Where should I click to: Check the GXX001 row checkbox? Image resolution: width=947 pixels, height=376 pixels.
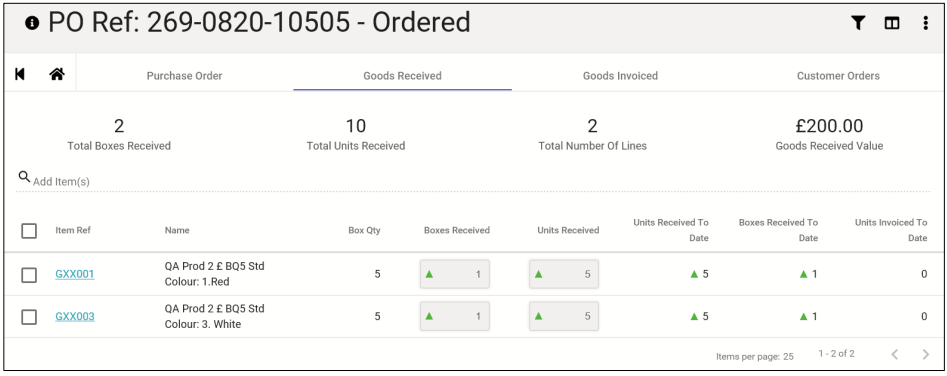[x=29, y=275]
